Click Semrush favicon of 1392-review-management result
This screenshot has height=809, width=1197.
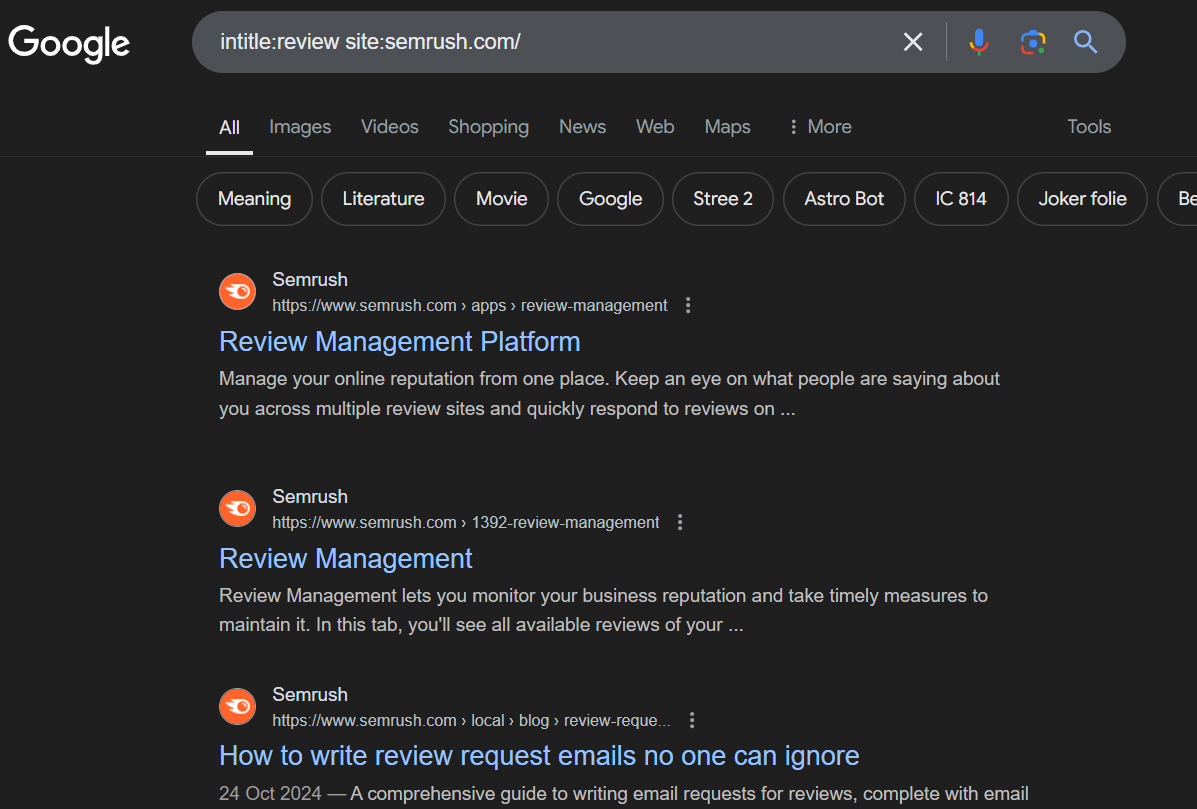[237, 508]
